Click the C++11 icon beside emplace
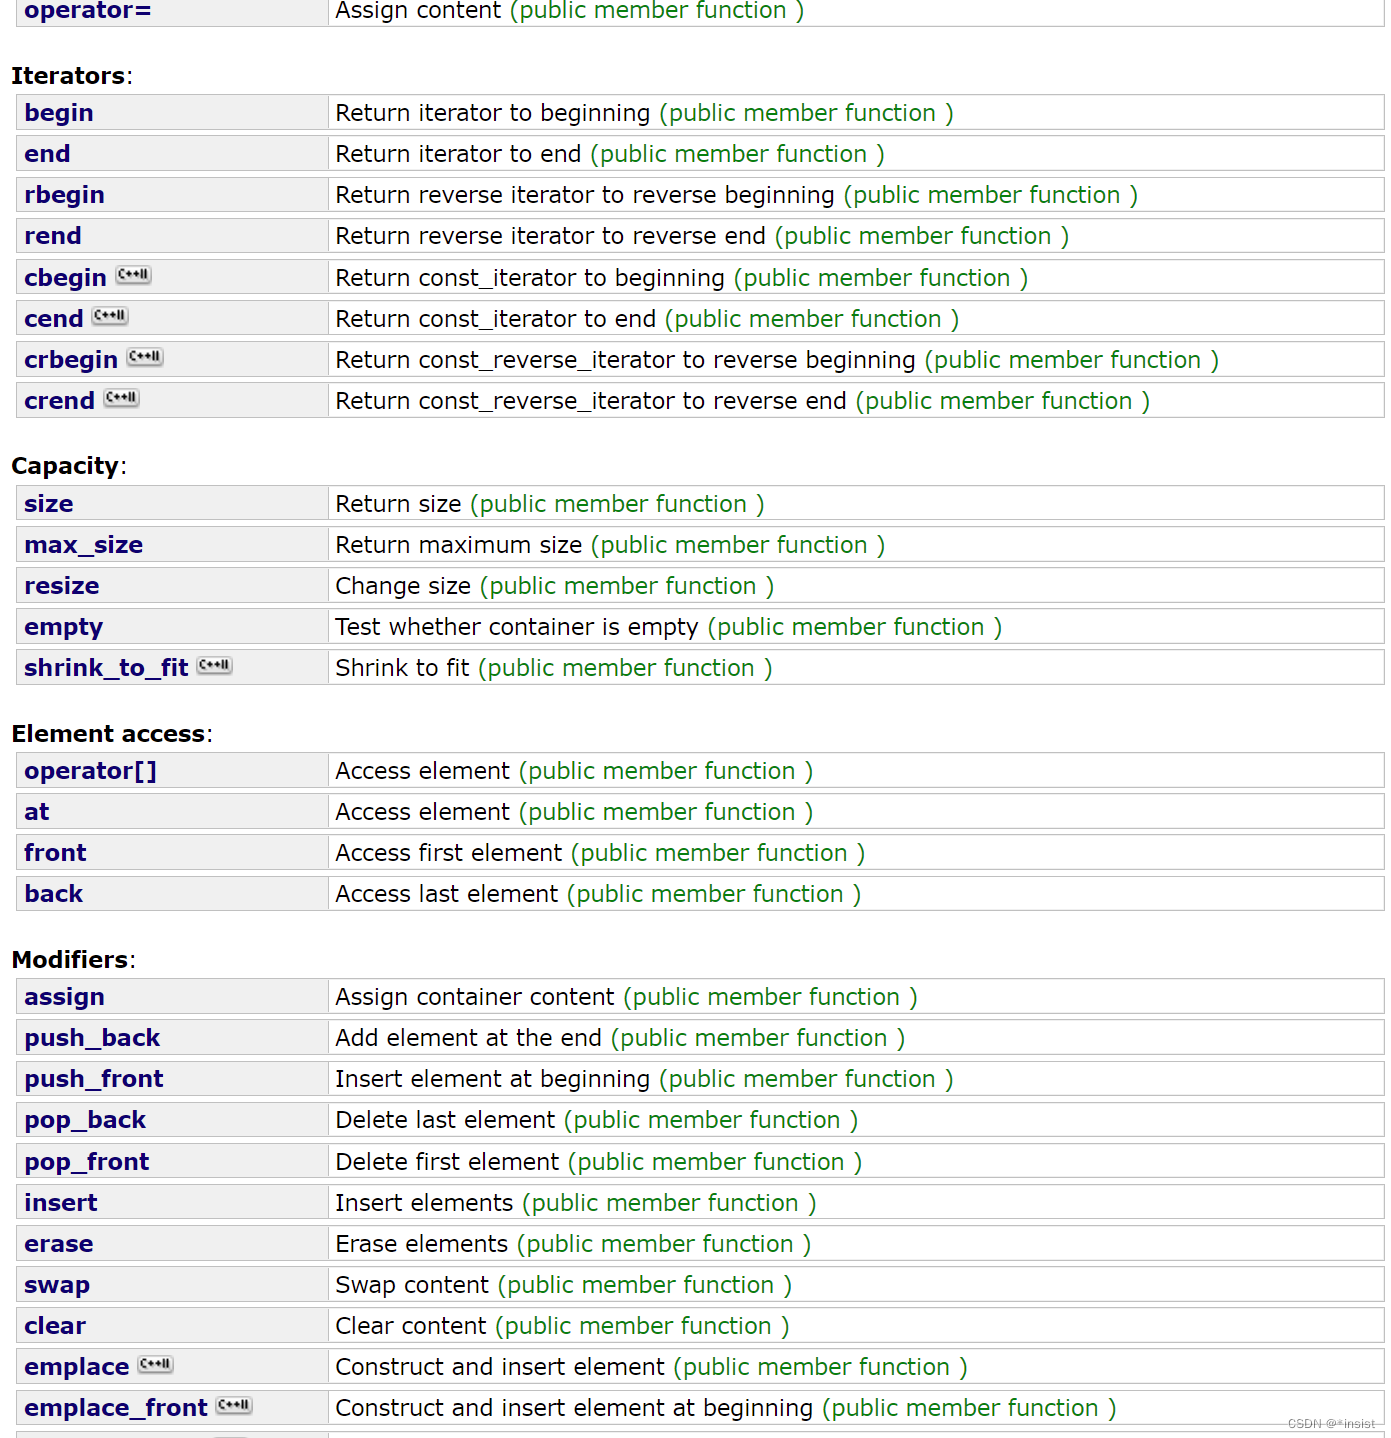Image resolution: width=1391 pixels, height=1438 pixels. coord(155,1364)
